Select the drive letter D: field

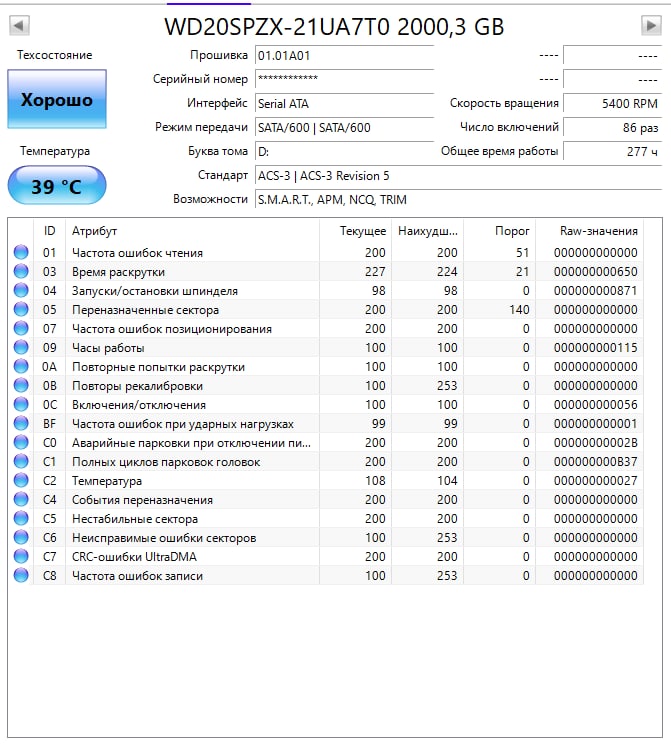coord(345,151)
